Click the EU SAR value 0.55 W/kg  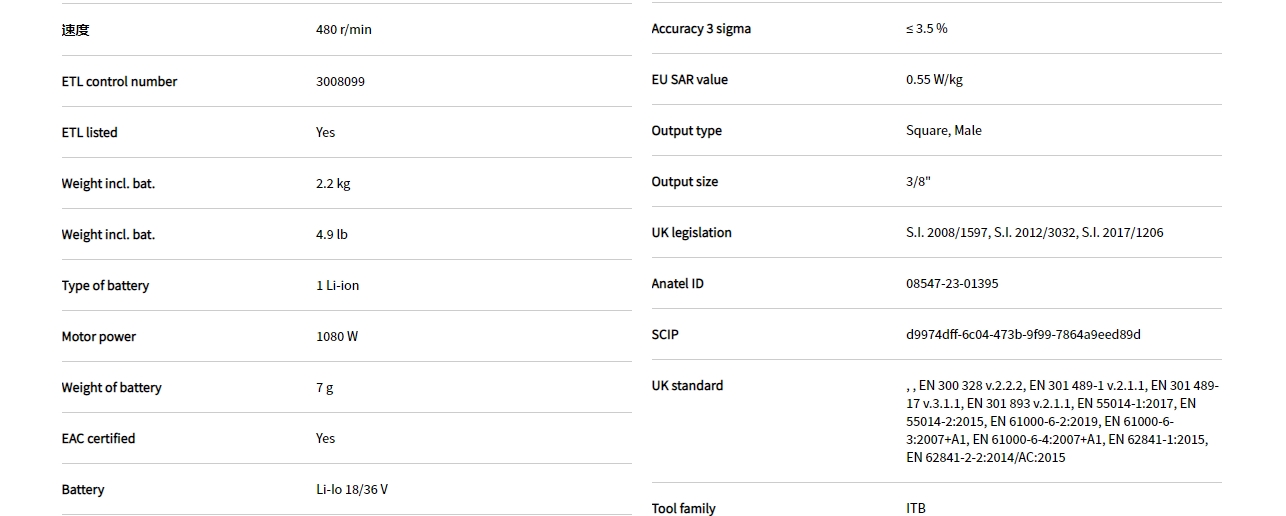pos(934,80)
